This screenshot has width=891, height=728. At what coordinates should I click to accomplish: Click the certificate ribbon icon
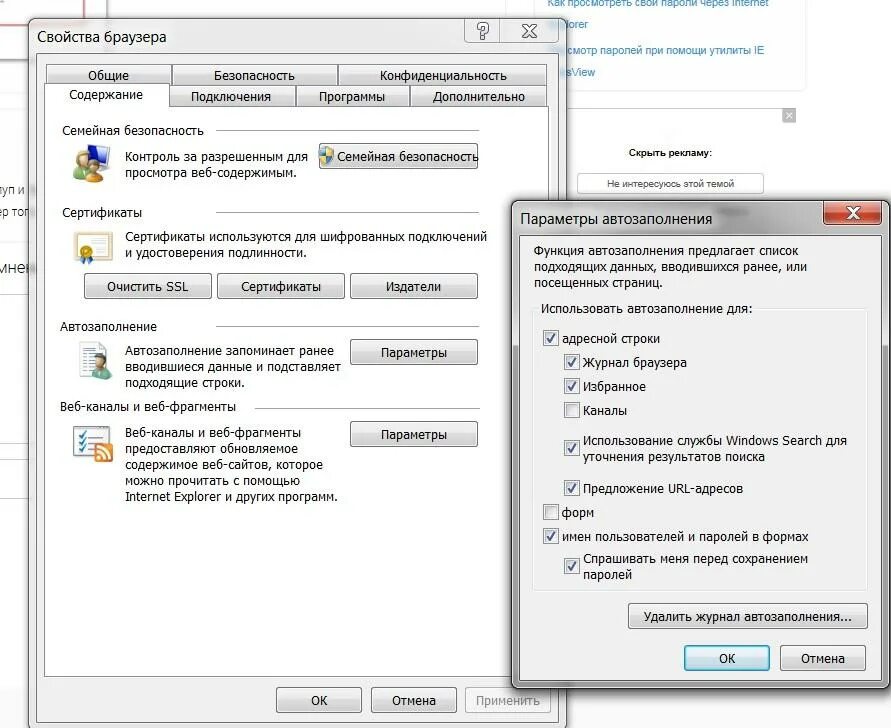point(93,247)
